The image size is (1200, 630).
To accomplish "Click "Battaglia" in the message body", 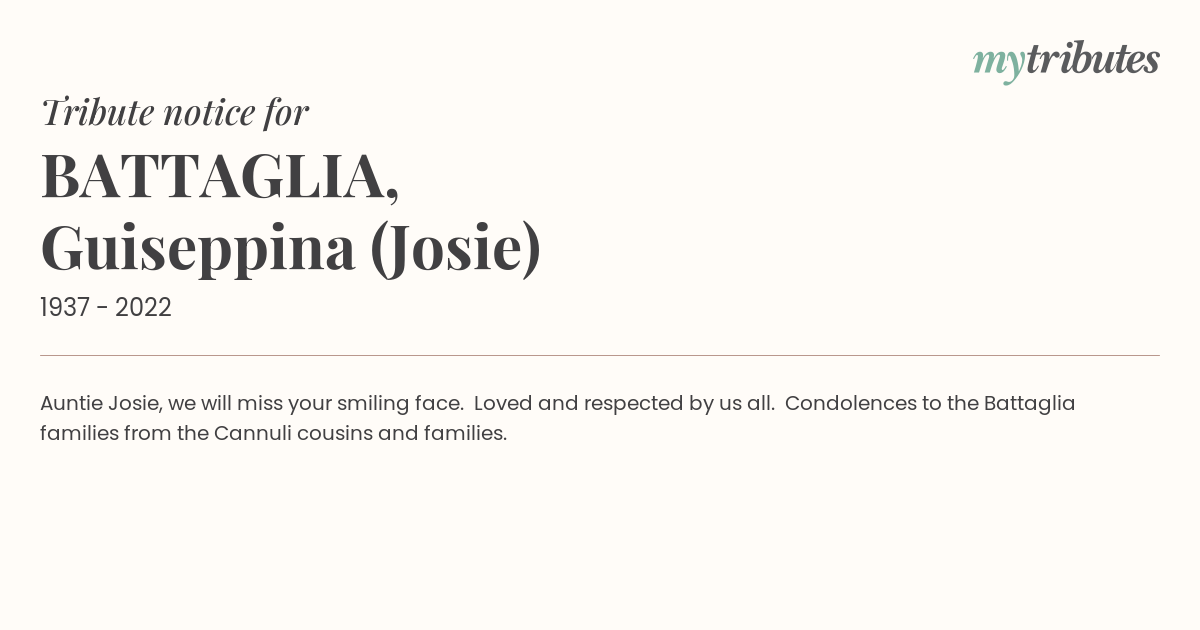I will 1030,404.
